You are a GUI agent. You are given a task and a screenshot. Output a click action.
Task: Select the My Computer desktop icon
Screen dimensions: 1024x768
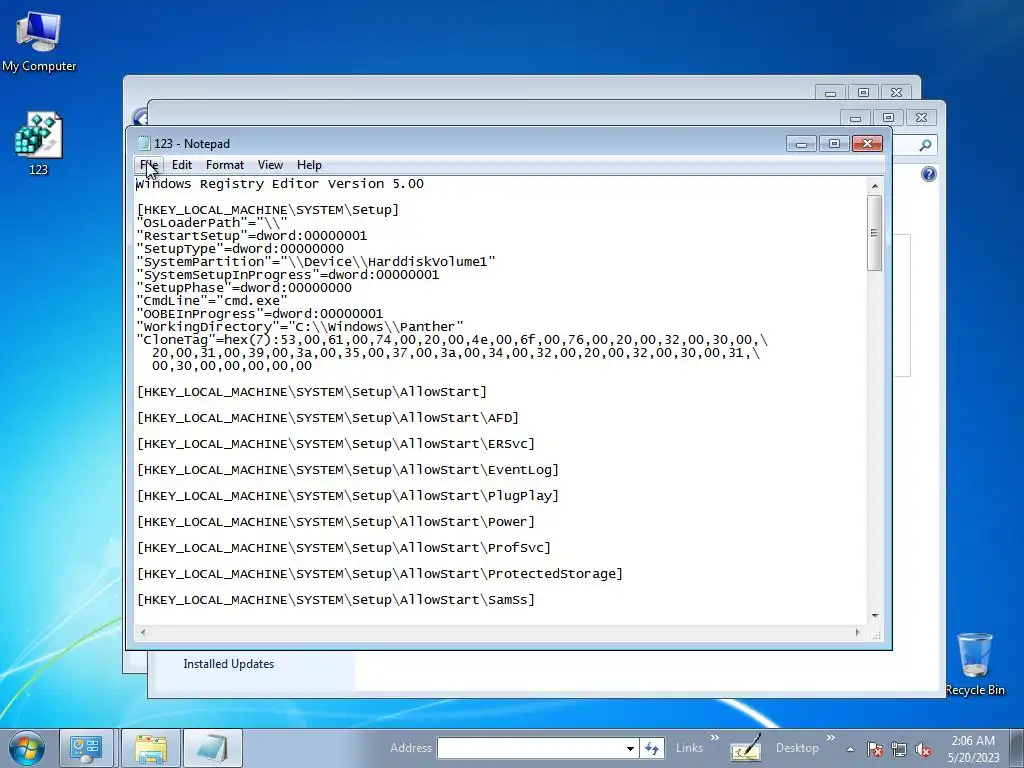coord(39,42)
